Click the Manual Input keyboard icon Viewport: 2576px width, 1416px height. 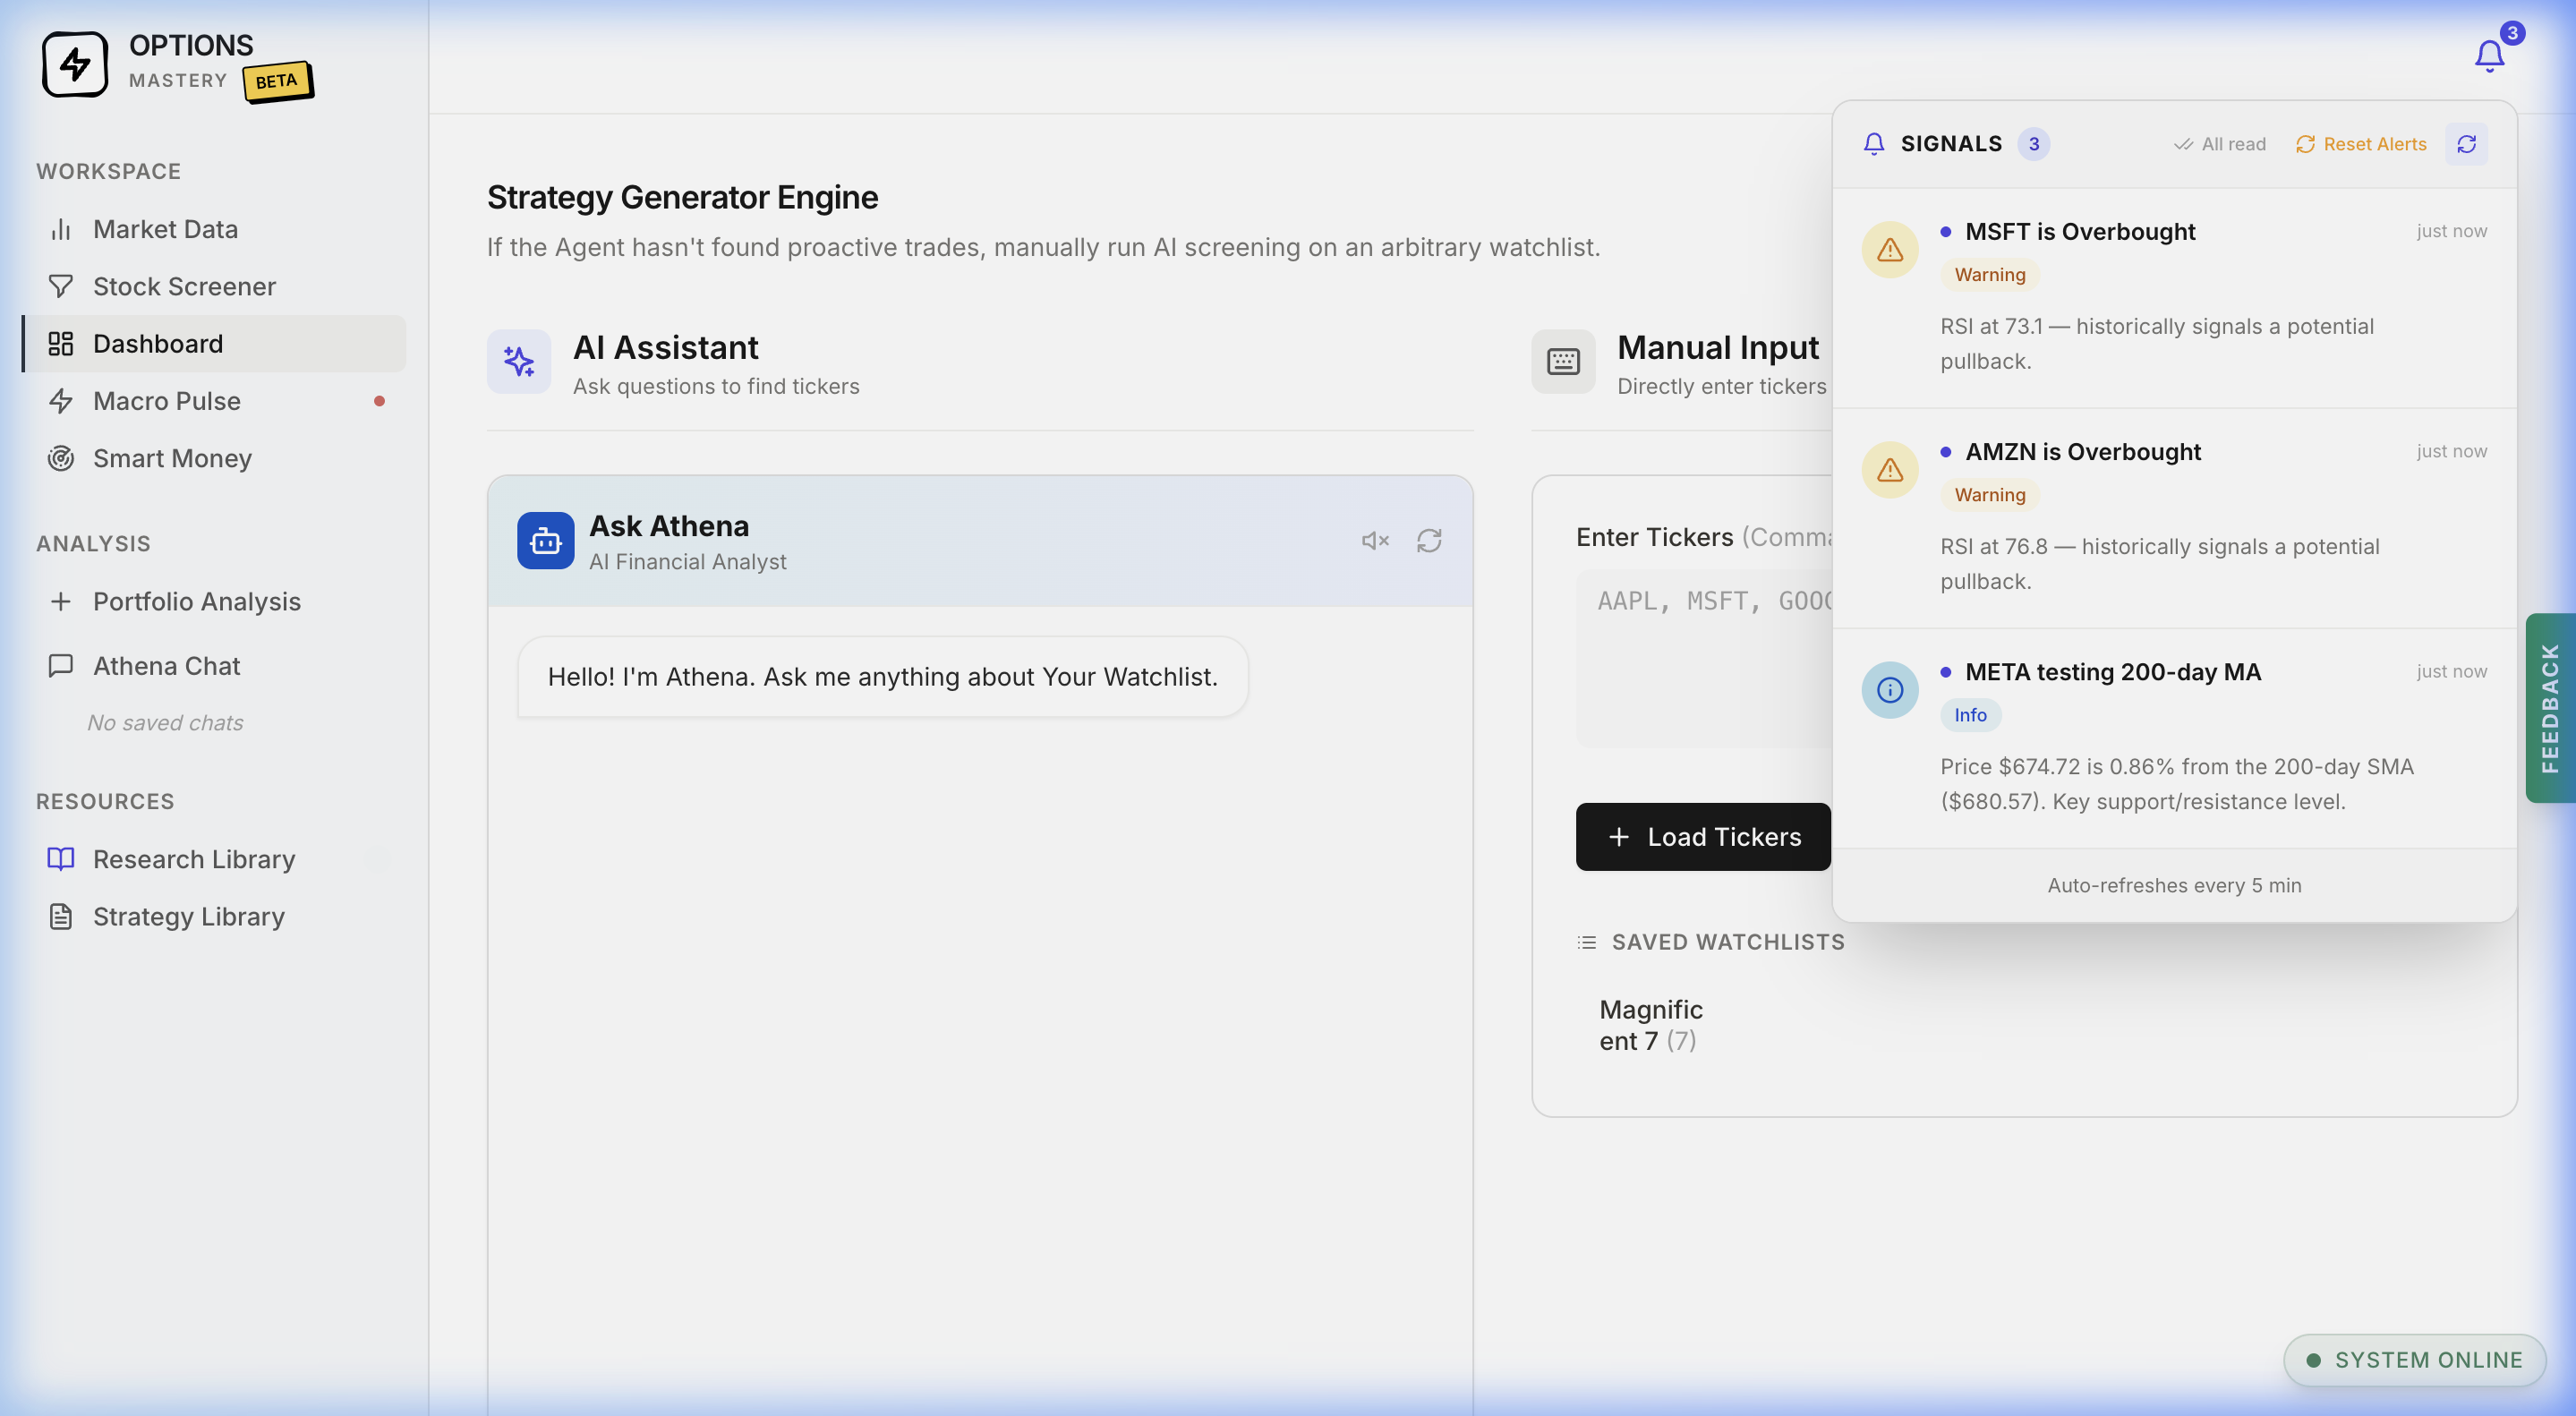(x=1563, y=361)
